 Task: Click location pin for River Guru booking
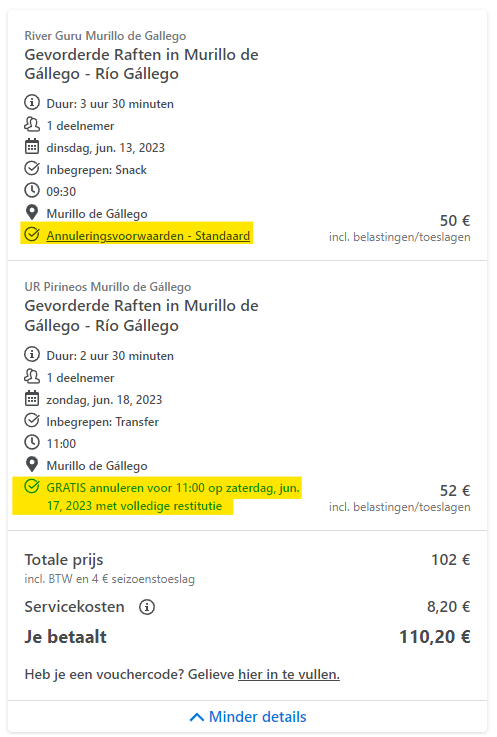pyautogui.click(x=32, y=213)
